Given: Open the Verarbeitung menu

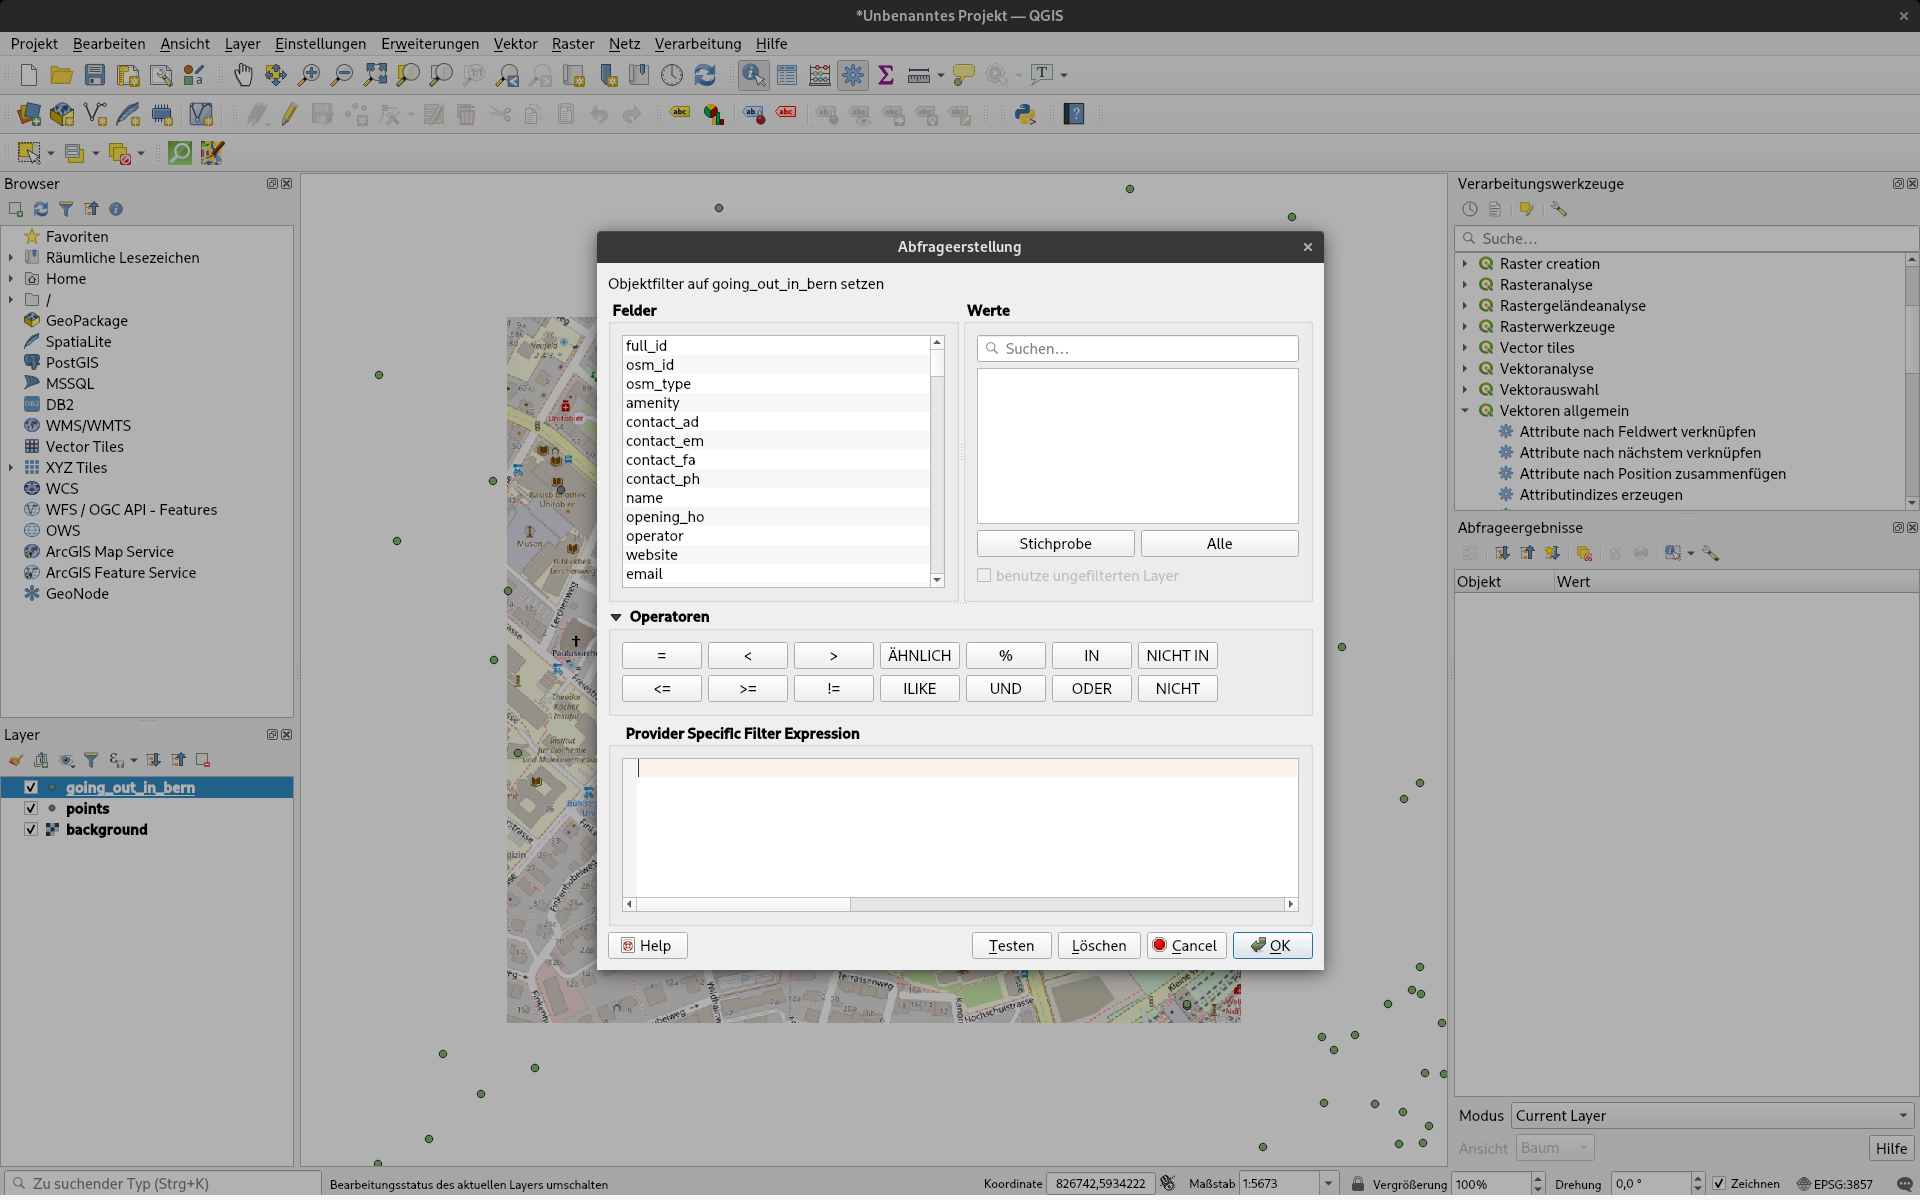Looking at the screenshot, I should [x=697, y=44].
